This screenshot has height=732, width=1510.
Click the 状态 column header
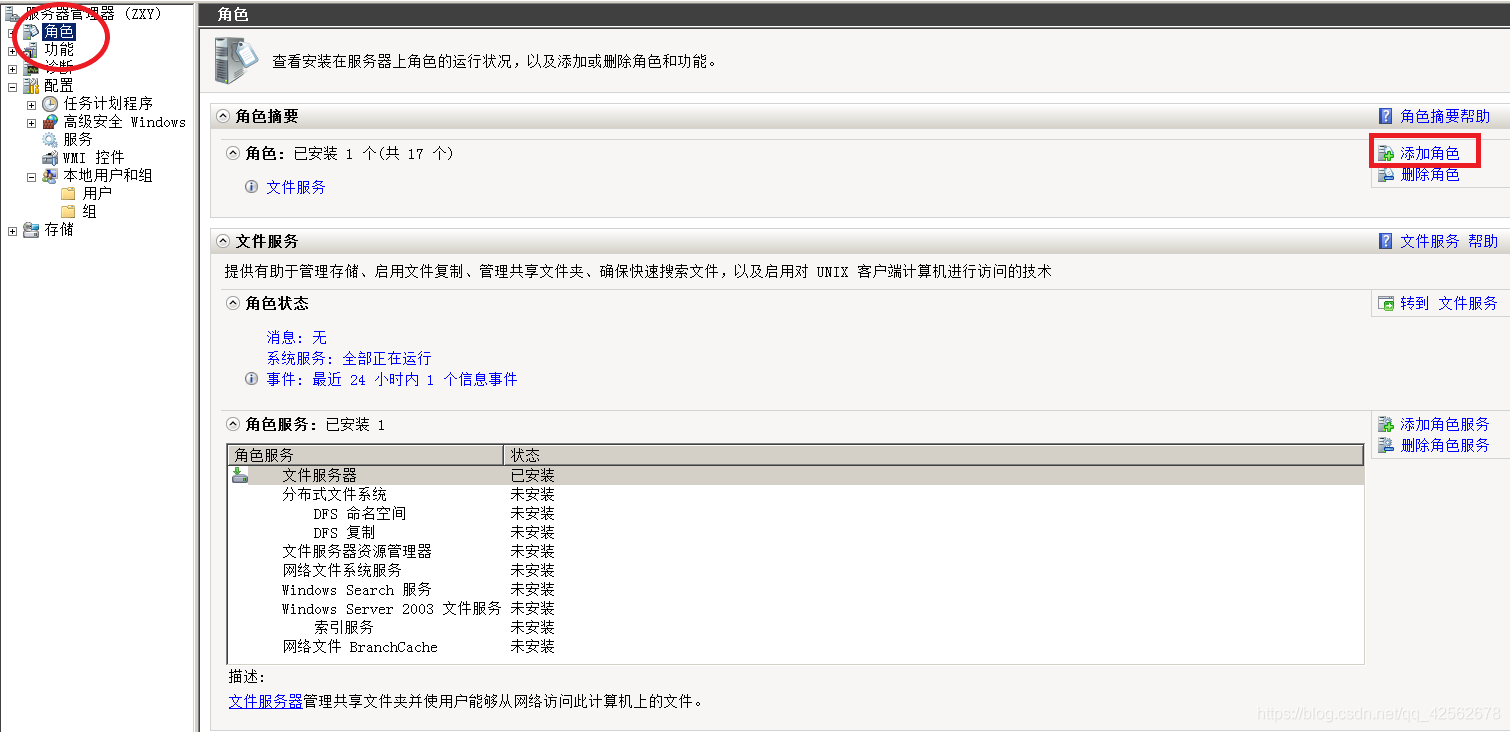tap(933, 455)
